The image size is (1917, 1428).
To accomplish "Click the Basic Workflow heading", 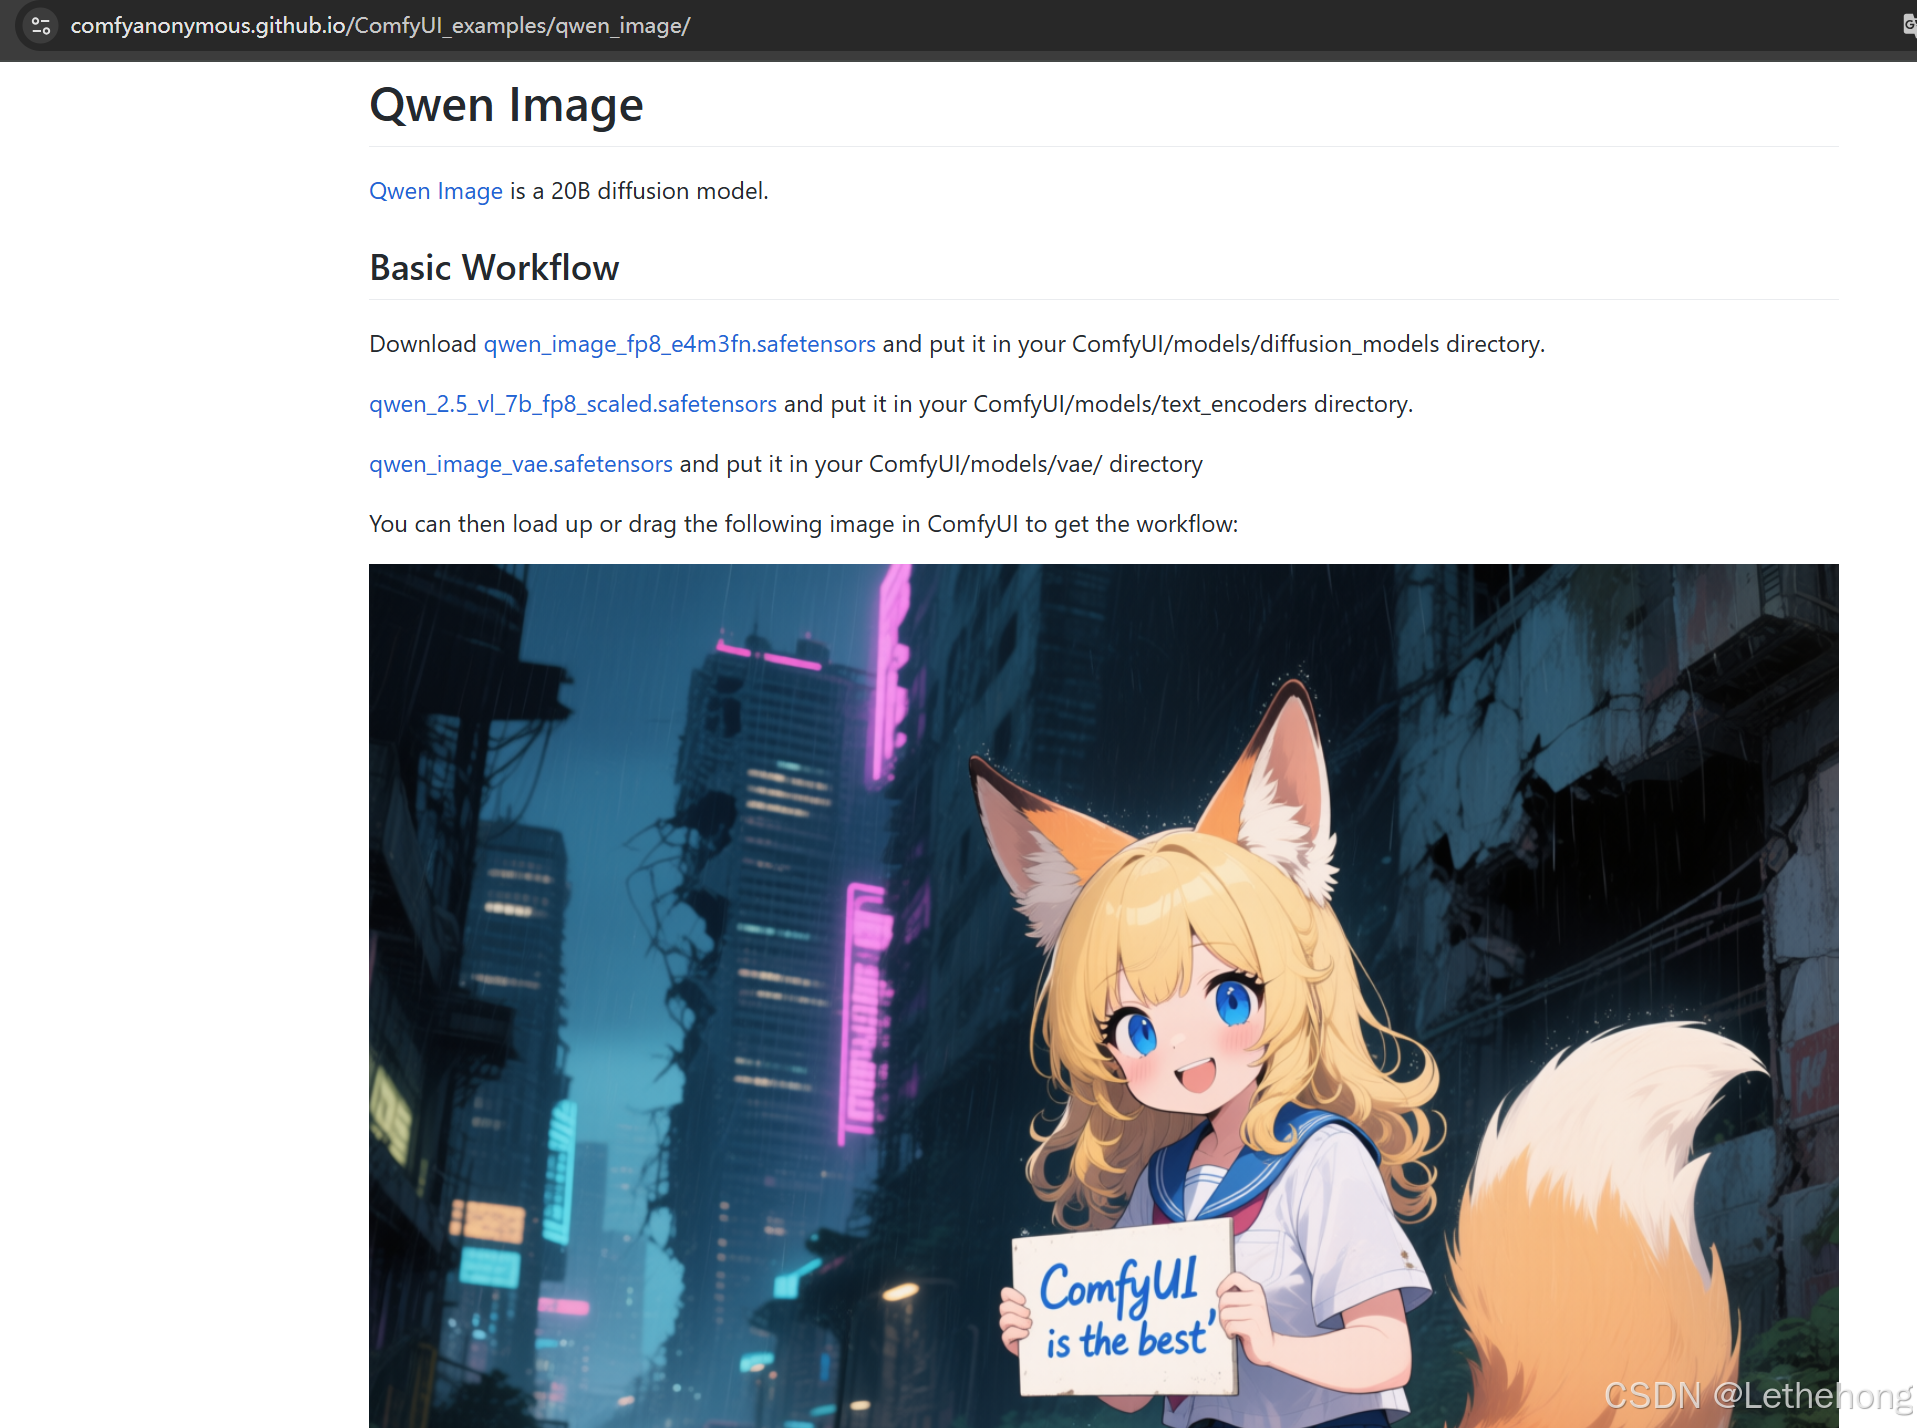I will (x=494, y=268).
